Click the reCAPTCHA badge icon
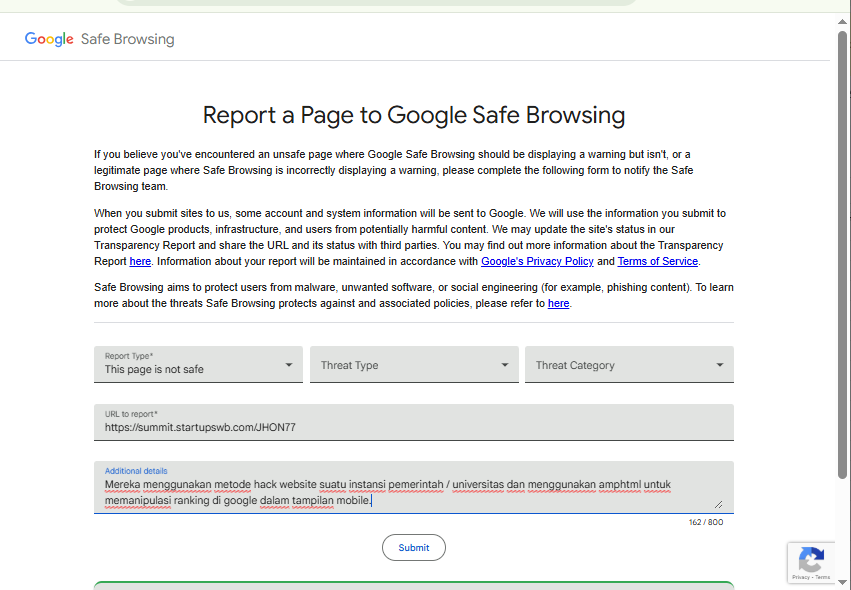 pyautogui.click(x=811, y=559)
